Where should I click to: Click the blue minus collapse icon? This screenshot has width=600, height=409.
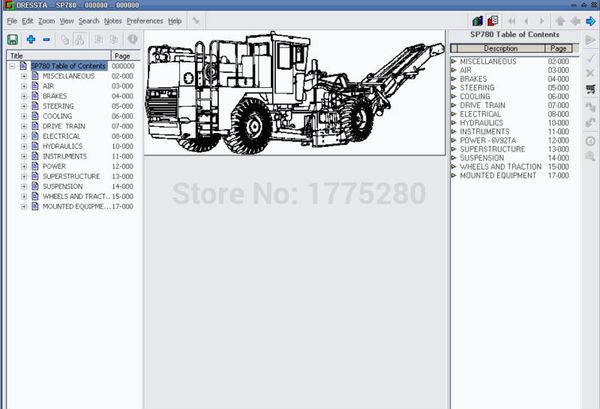(x=46, y=39)
